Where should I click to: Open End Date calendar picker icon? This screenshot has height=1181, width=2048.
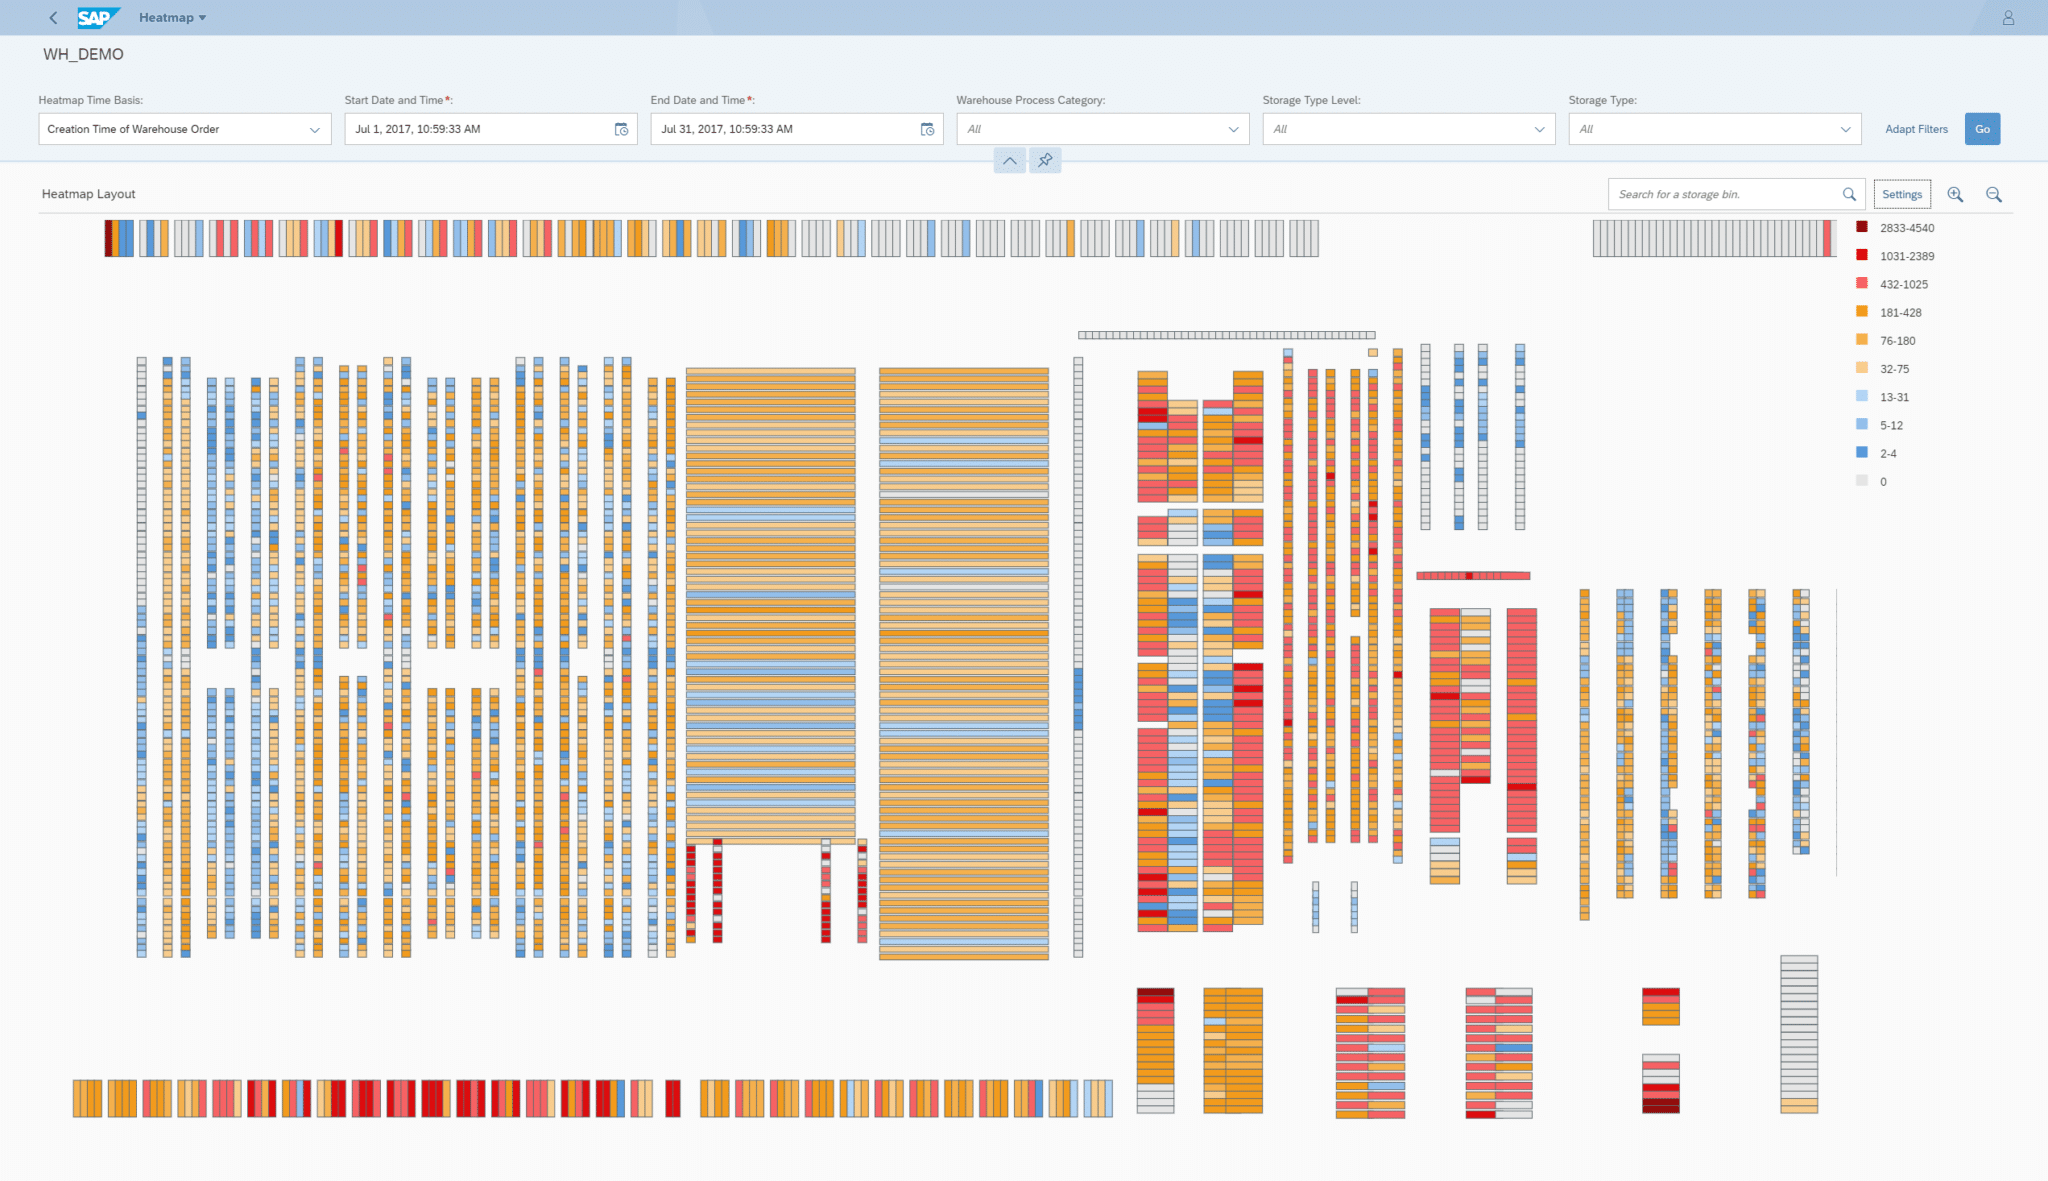[927, 129]
